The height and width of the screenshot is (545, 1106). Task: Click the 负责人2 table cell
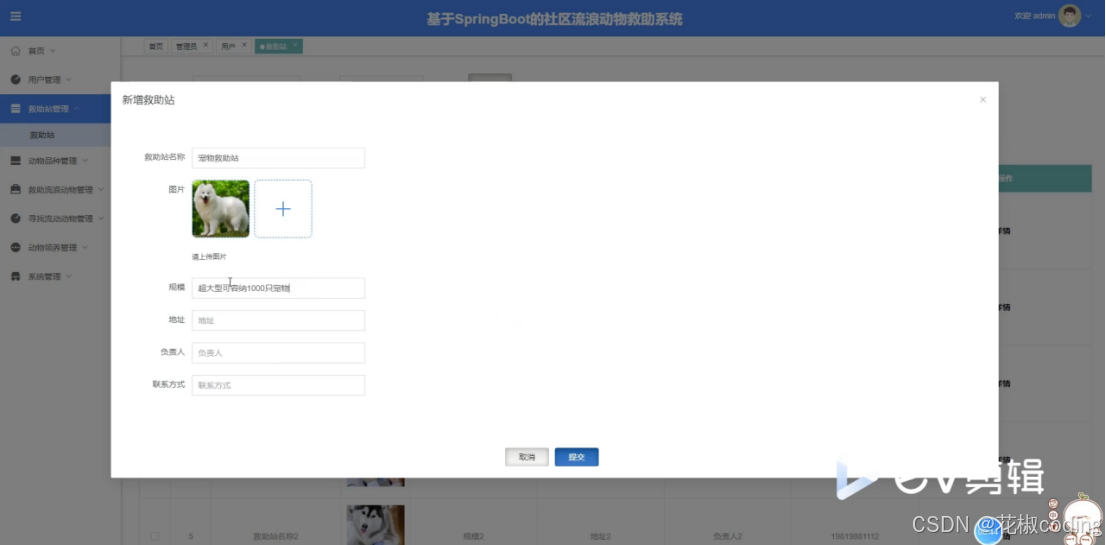728,537
